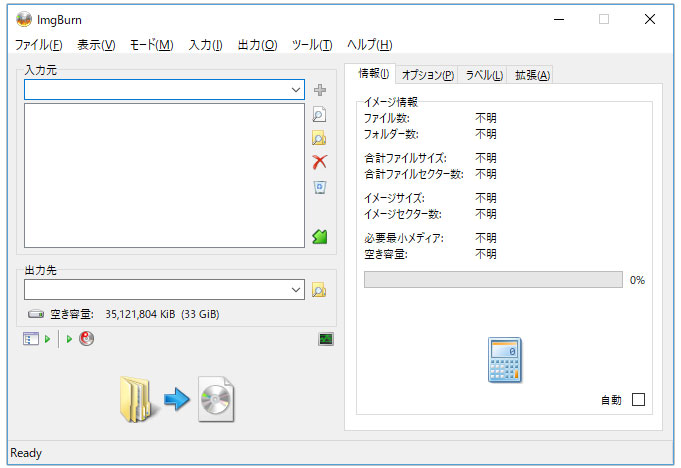Viewport: 681px width, 468px height.
Task: Open the 出力(O) menu
Action: 257,45
